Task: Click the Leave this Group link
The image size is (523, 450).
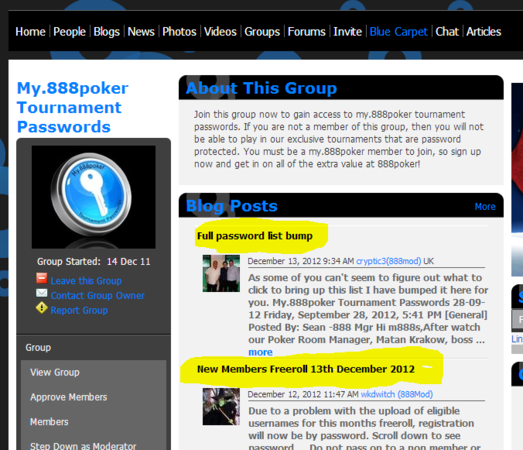Action: (x=86, y=281)
